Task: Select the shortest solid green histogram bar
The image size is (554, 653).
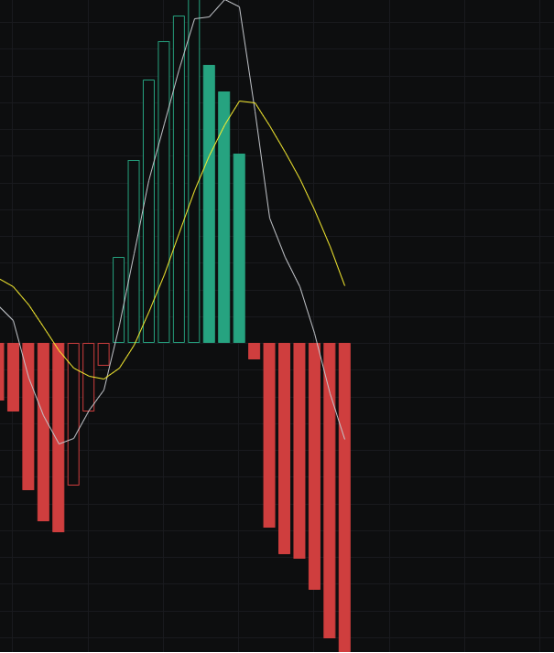Action: tap(239, 249)
